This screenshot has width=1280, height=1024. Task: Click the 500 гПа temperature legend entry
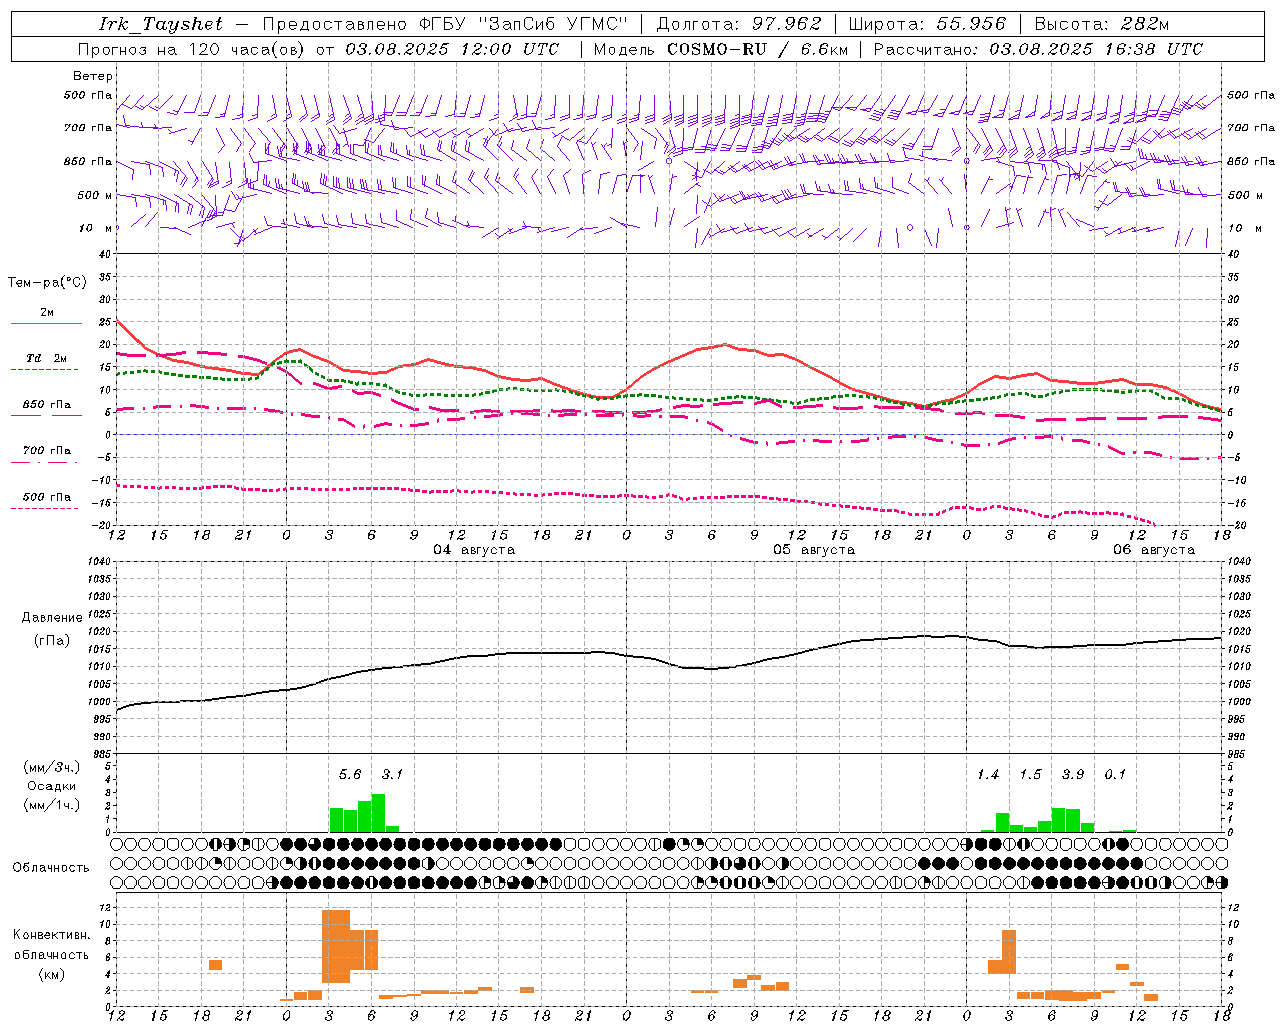[47, 497]
